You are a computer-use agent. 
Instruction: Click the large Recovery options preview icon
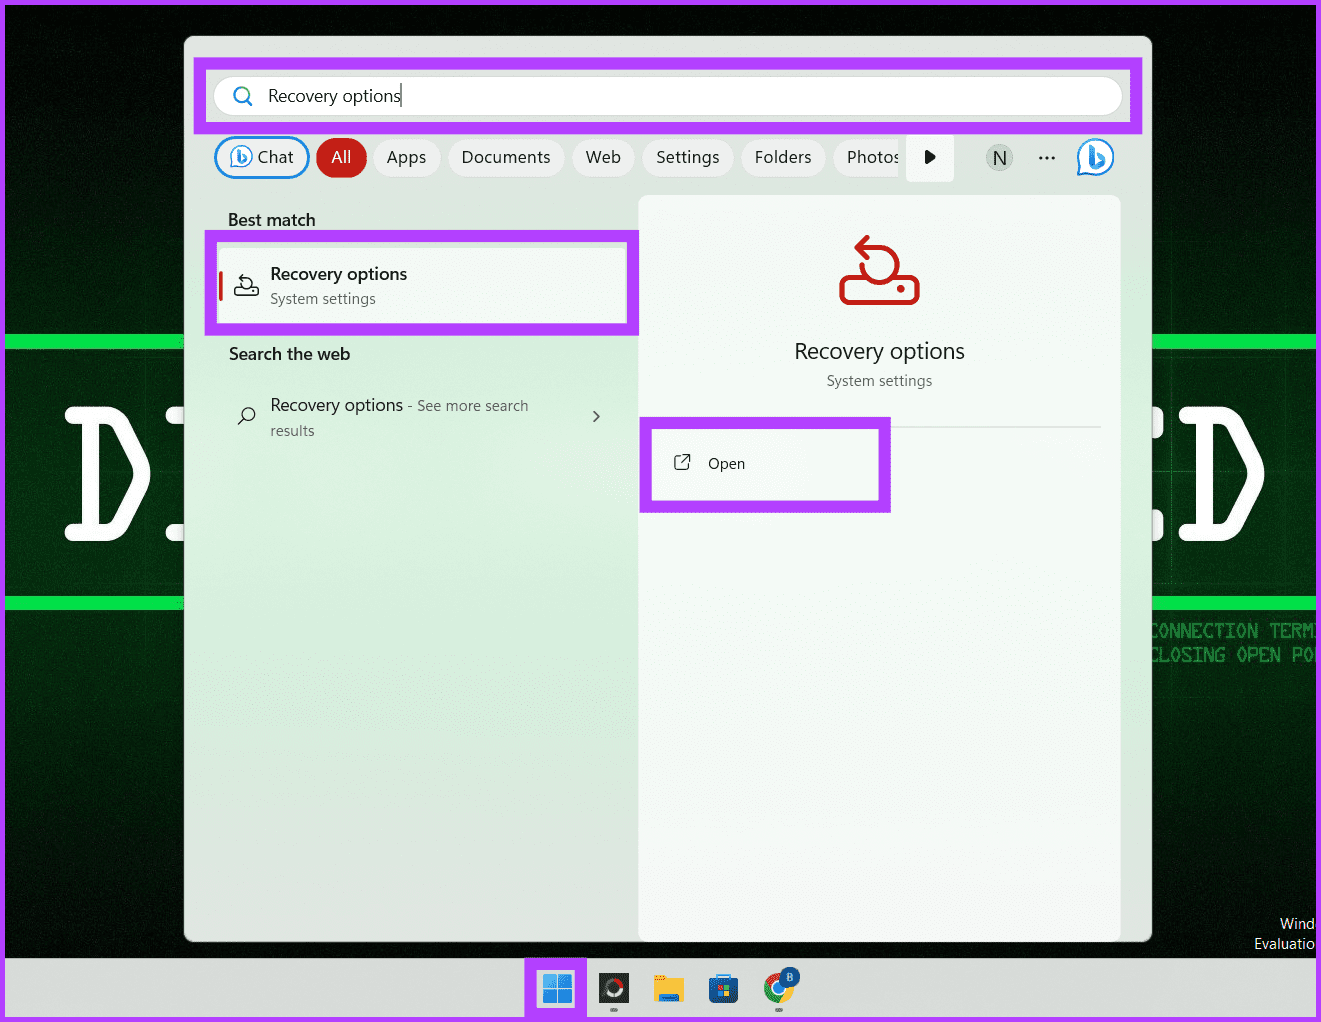[879, 271]
